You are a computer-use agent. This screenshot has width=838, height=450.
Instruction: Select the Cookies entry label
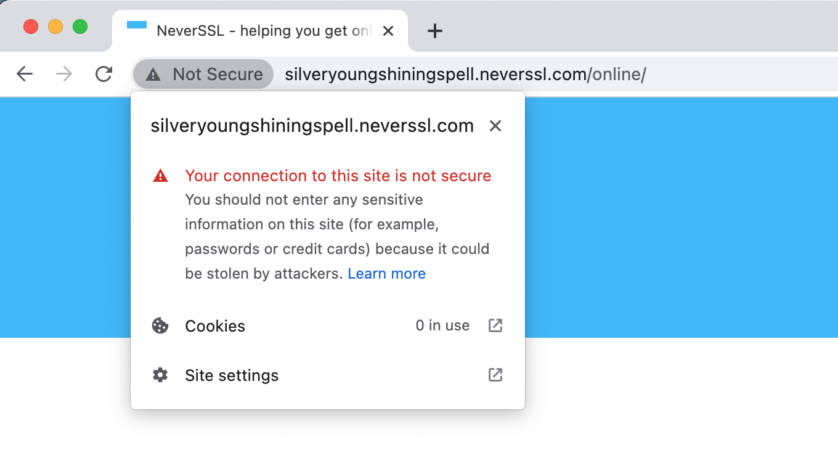[x=215, y=326]
